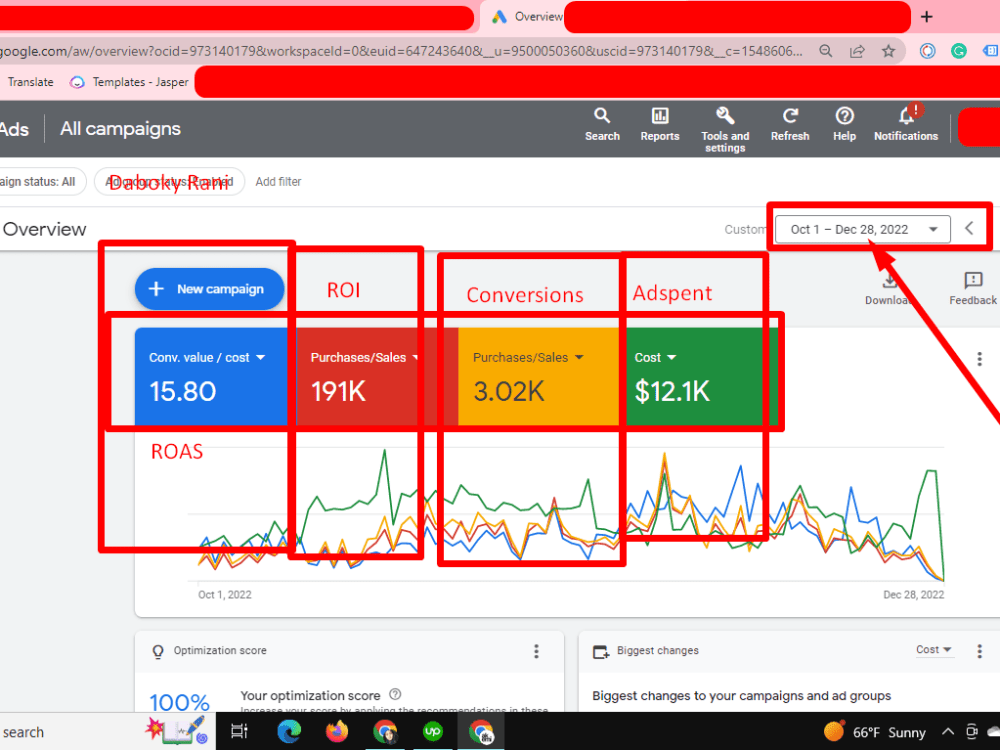The width and height of the screenshot is (1000, 750).
Task: Click the share page icon in address bar
Action: [857, 51]
